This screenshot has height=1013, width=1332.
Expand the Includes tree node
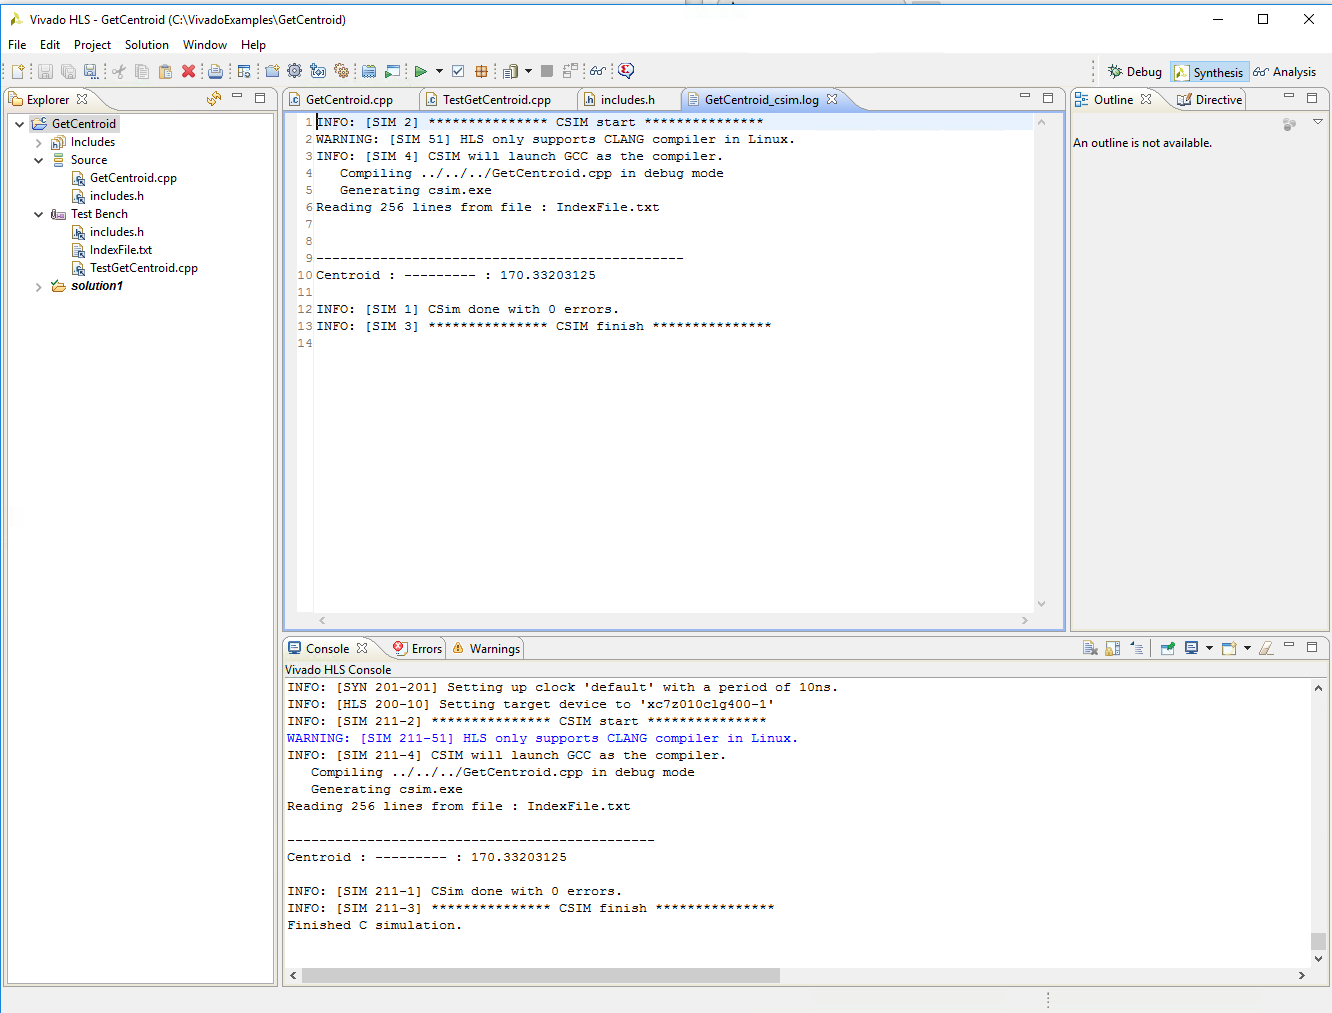tap(38, 142)
